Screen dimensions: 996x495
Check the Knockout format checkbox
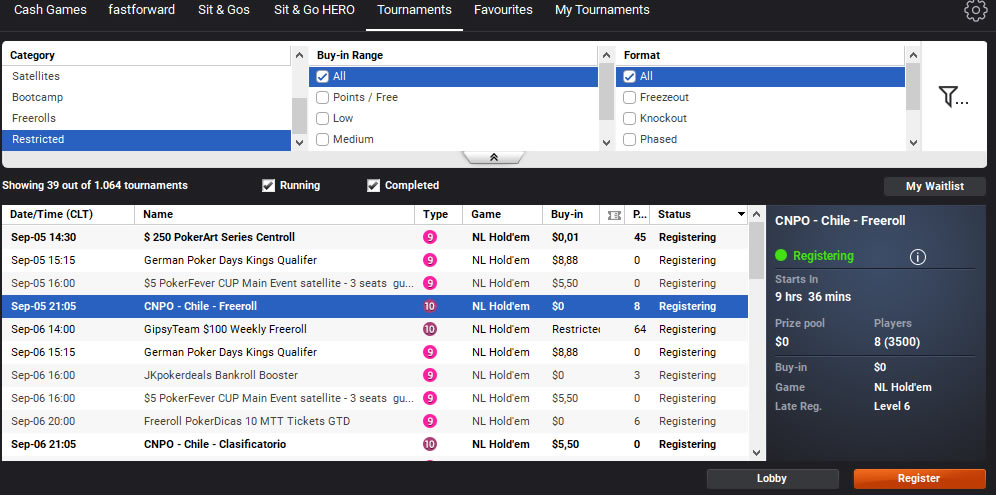click(630, 118)
